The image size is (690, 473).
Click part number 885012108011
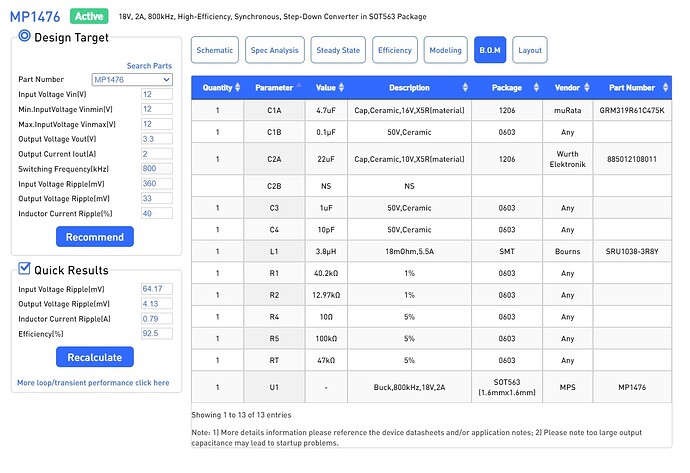click(x=632, y=159)
